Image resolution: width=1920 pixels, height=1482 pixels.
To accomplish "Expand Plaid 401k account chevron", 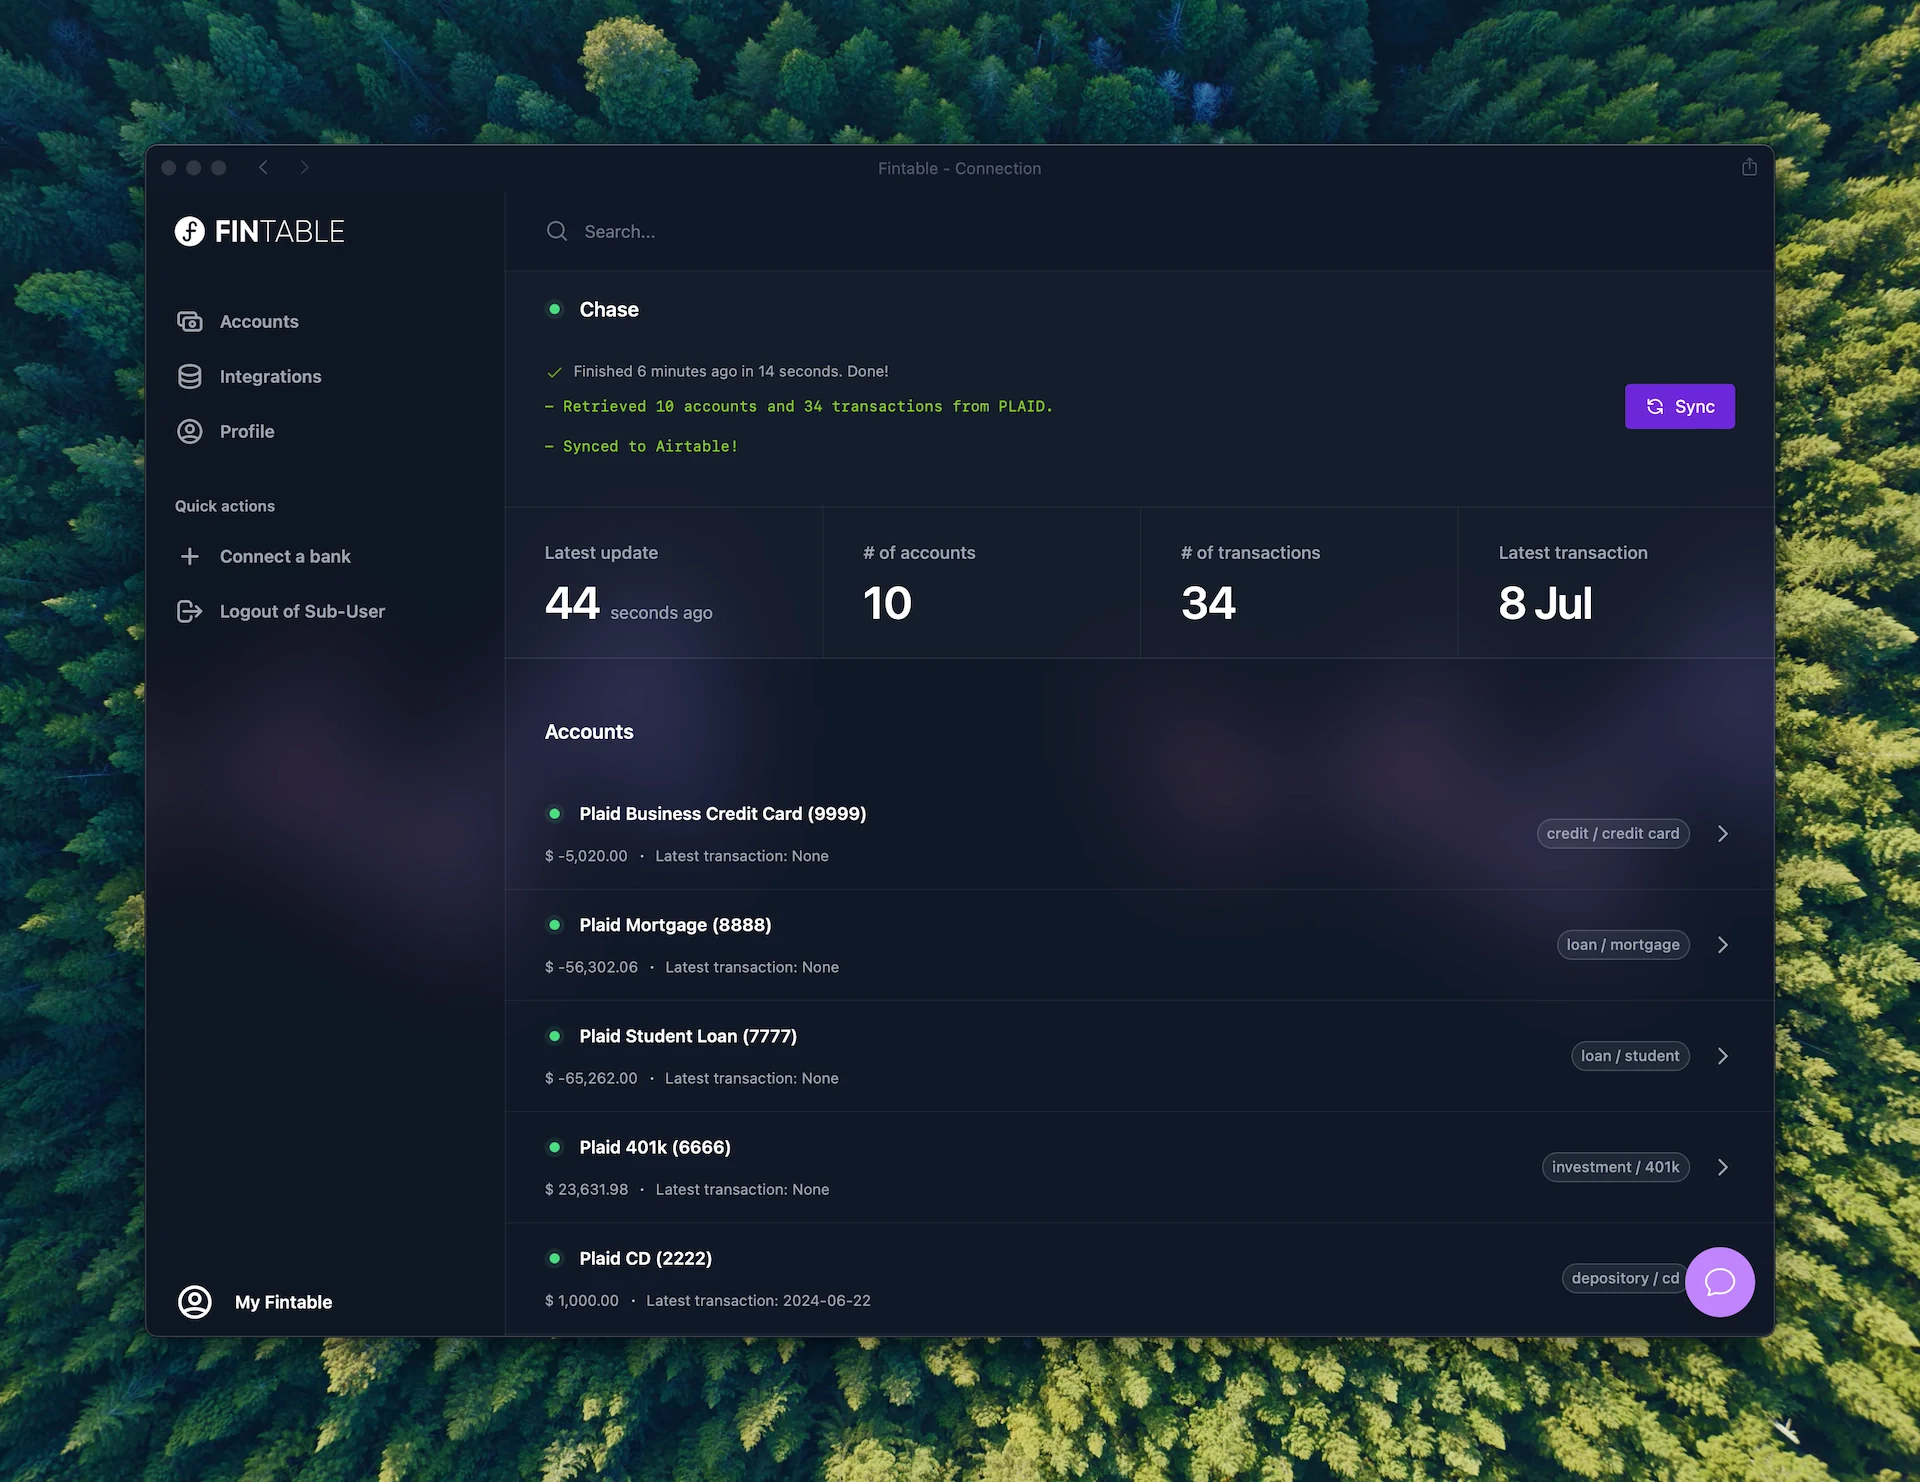I will click(1722, 1166).
